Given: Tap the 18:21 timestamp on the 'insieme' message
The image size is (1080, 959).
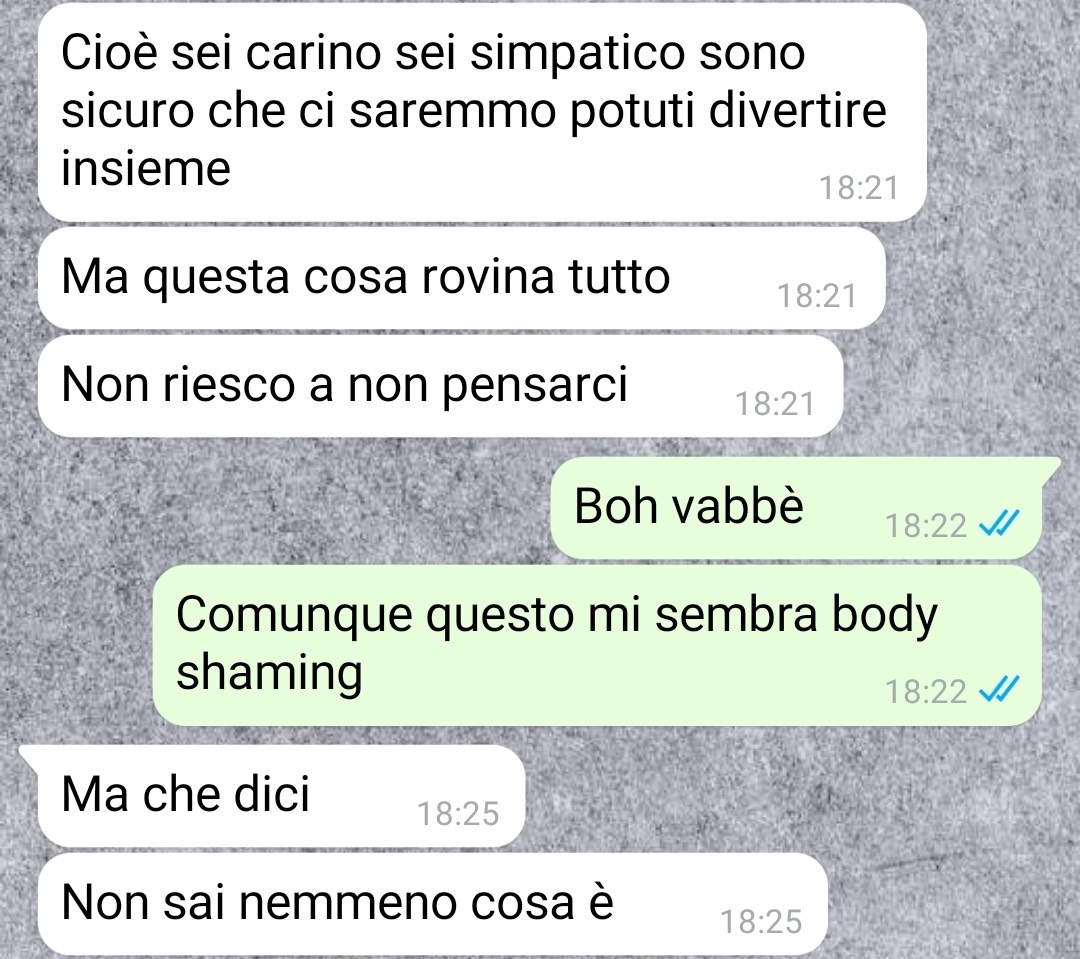Looking at the screenshot, I should (x=859, y=188).
